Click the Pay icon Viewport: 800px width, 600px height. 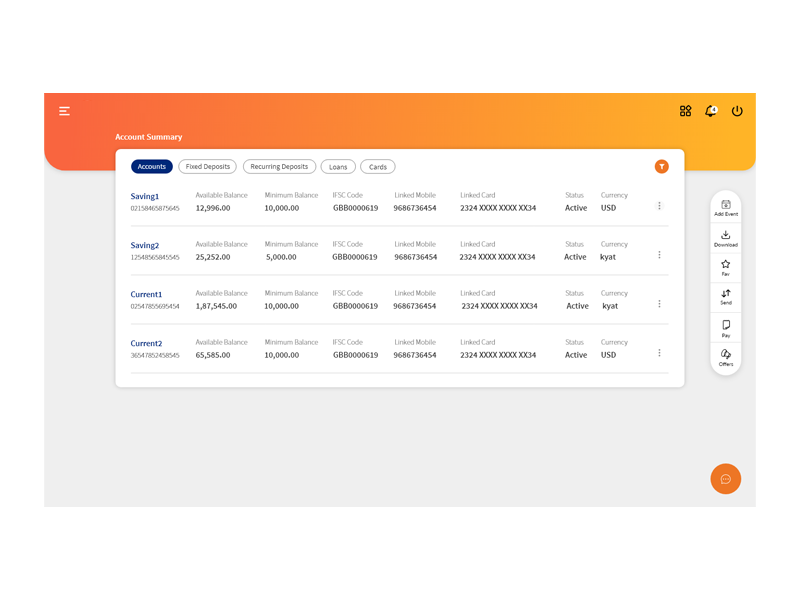point(726,329)
